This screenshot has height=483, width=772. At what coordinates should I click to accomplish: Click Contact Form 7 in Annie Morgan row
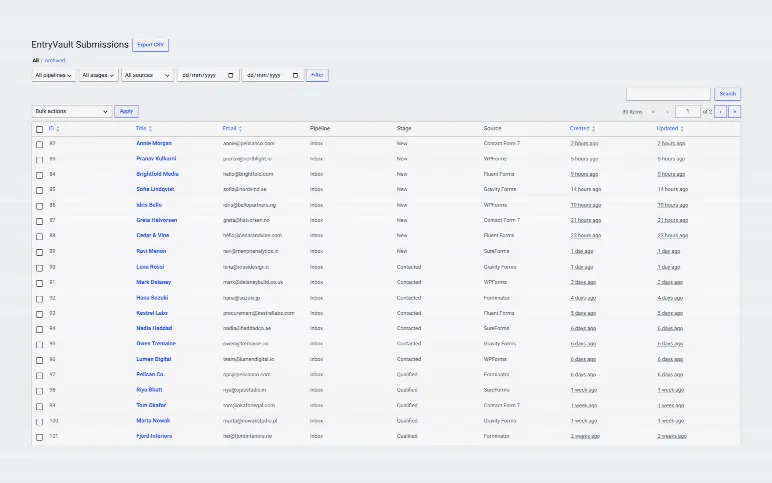pos(502,143)
